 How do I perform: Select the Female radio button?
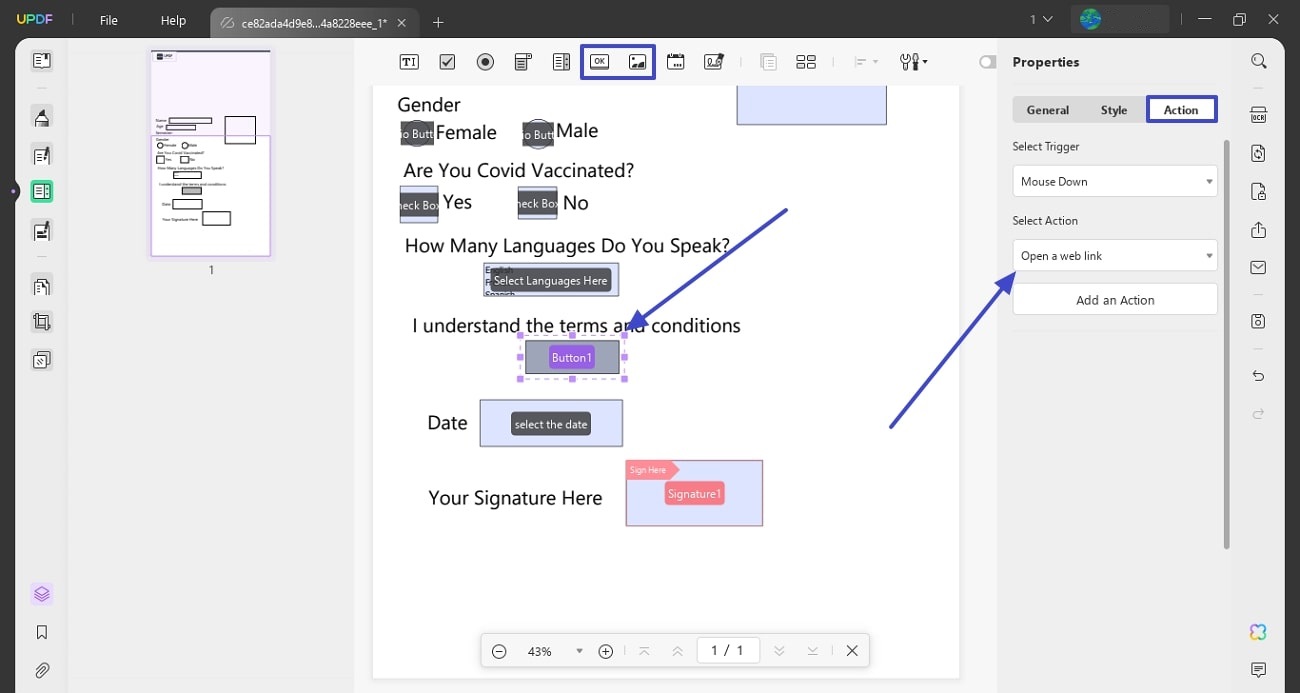(x=416, y=131)
